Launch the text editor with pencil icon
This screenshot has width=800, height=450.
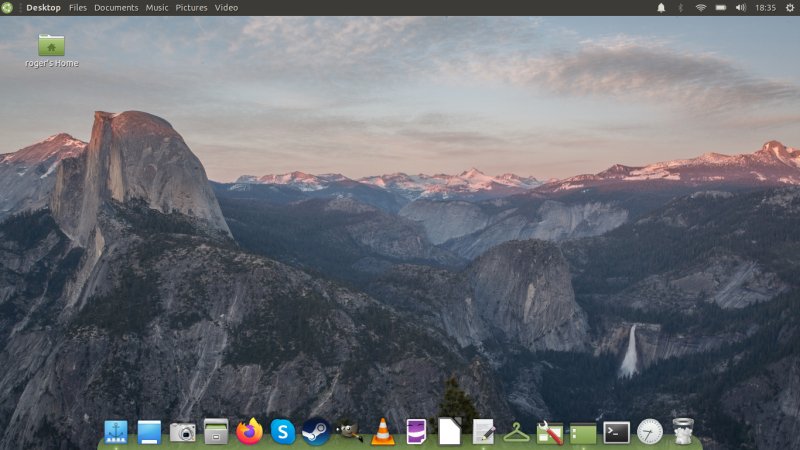(483, 432)
